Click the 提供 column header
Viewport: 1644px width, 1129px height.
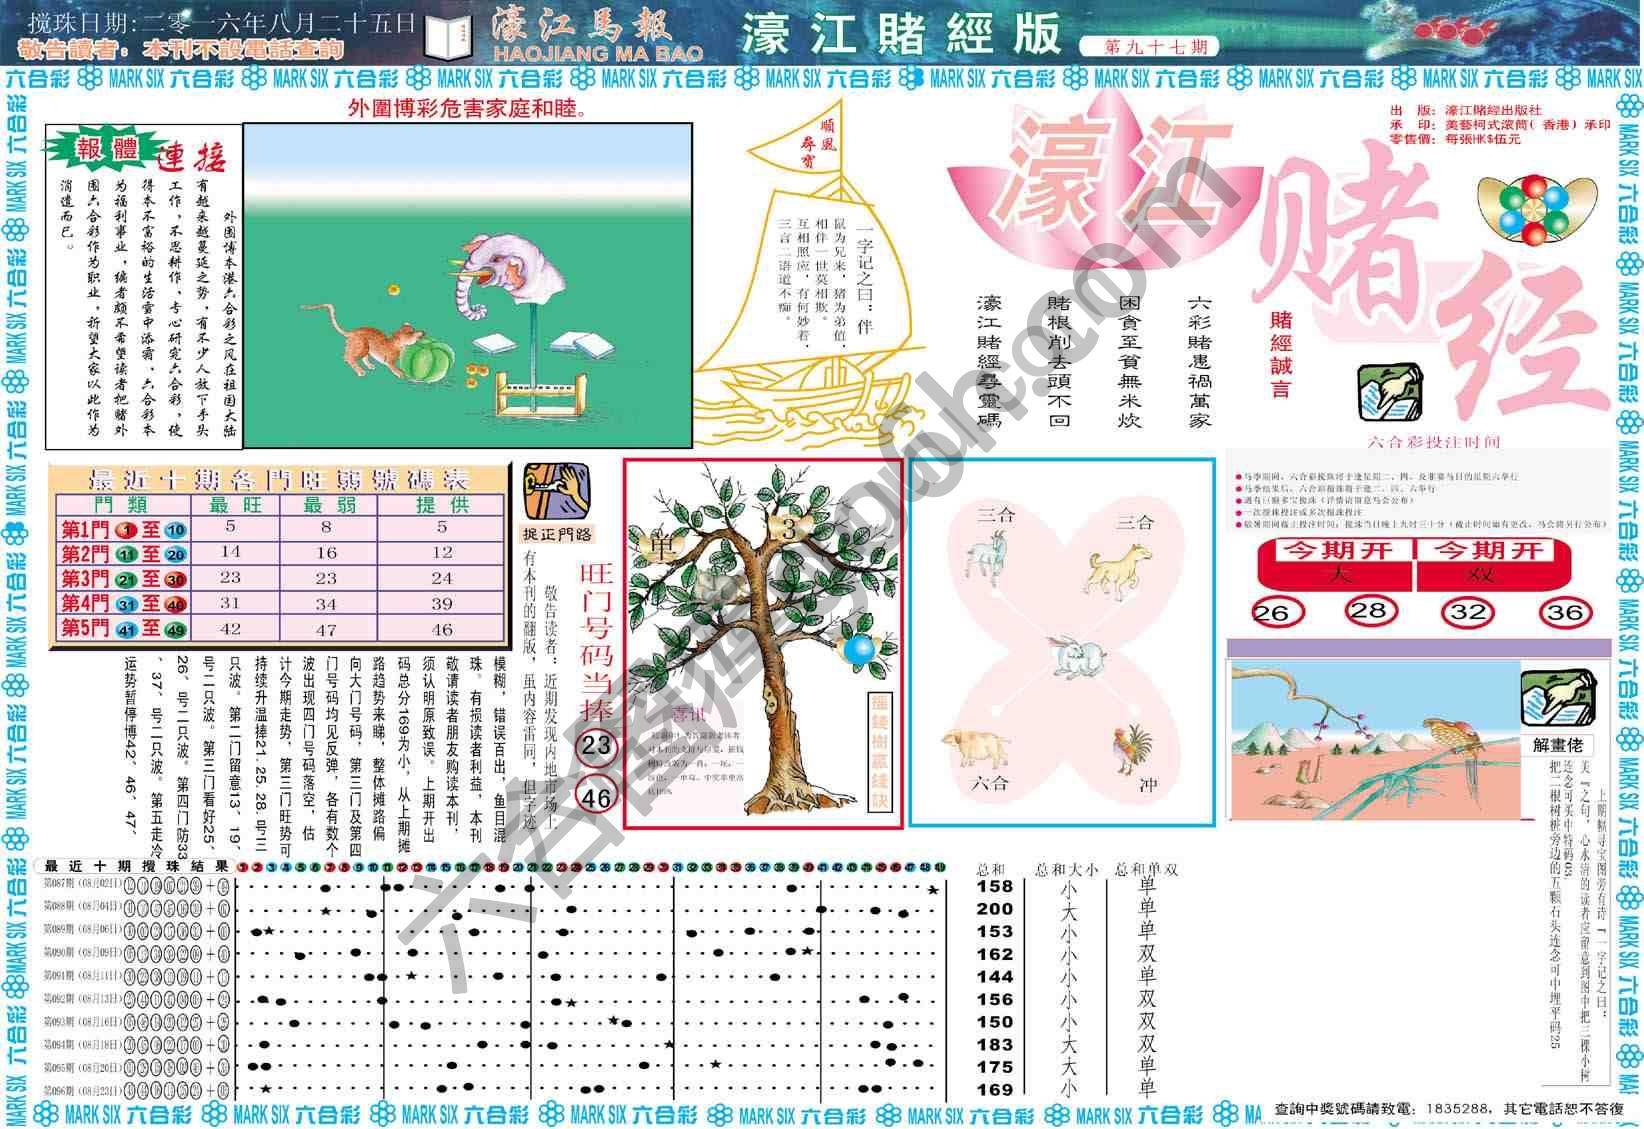coord(444,504)
